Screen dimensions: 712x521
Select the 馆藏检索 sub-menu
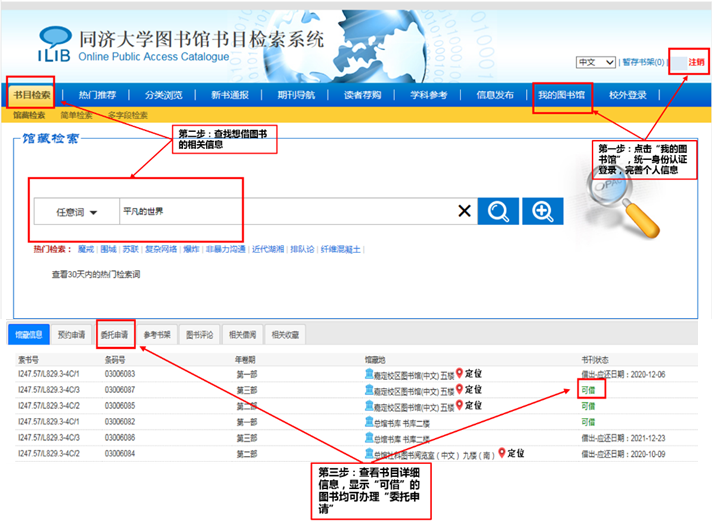(x=29, y=115)
